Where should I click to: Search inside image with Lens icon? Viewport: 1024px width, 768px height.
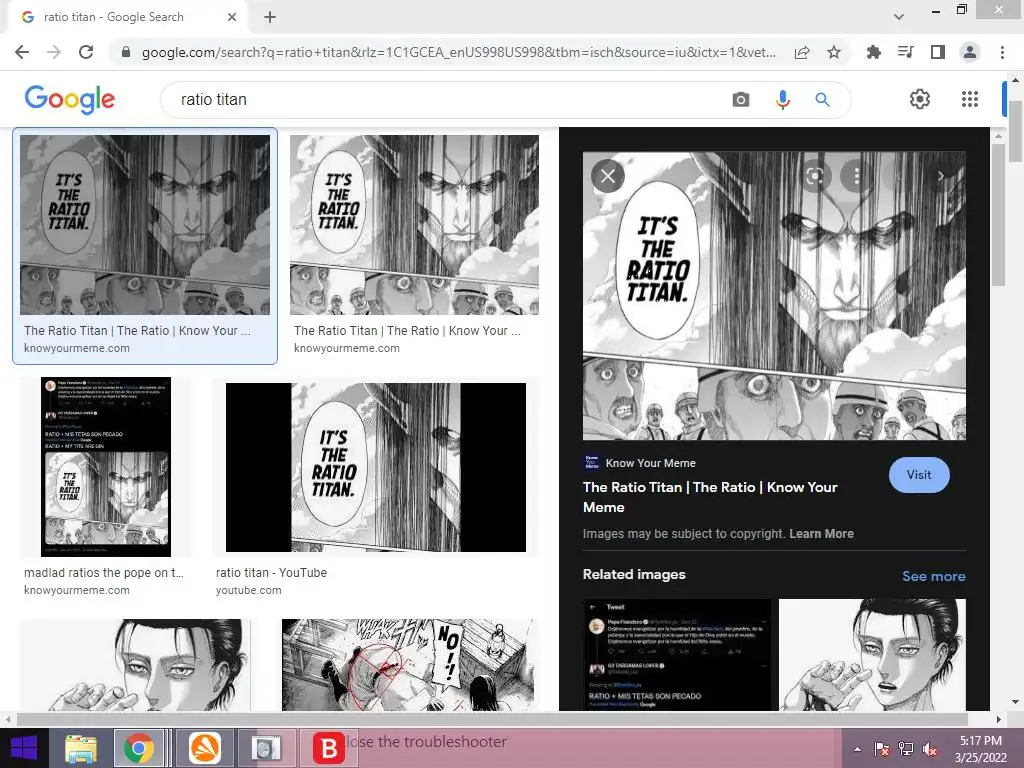[x=814, y=176]
